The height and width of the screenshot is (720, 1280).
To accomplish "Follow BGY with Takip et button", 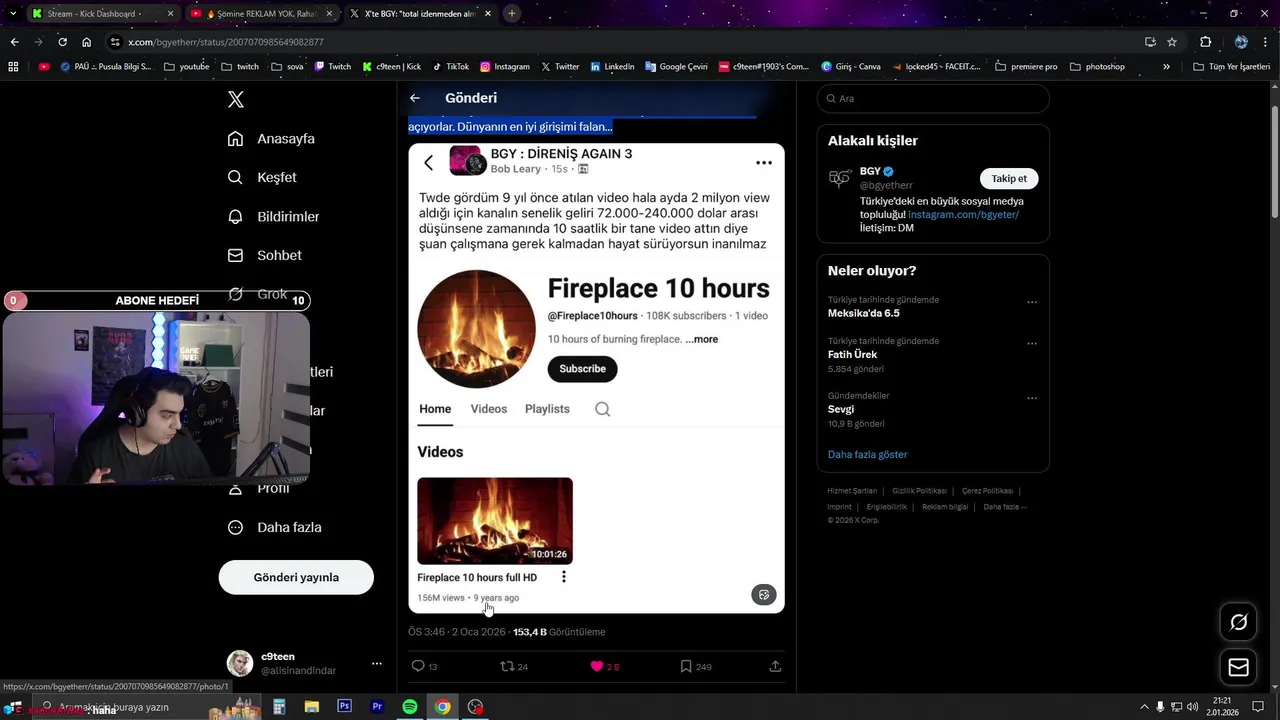I will [x=1009, y=178].
